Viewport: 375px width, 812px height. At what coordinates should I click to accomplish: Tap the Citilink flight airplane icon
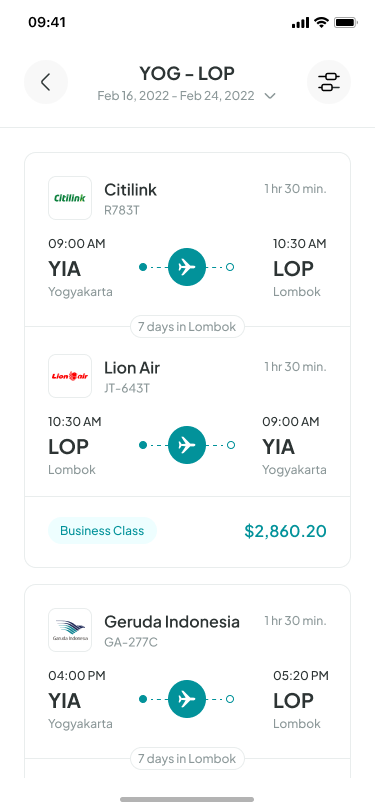pyautogui.click(x=187, y=267)
